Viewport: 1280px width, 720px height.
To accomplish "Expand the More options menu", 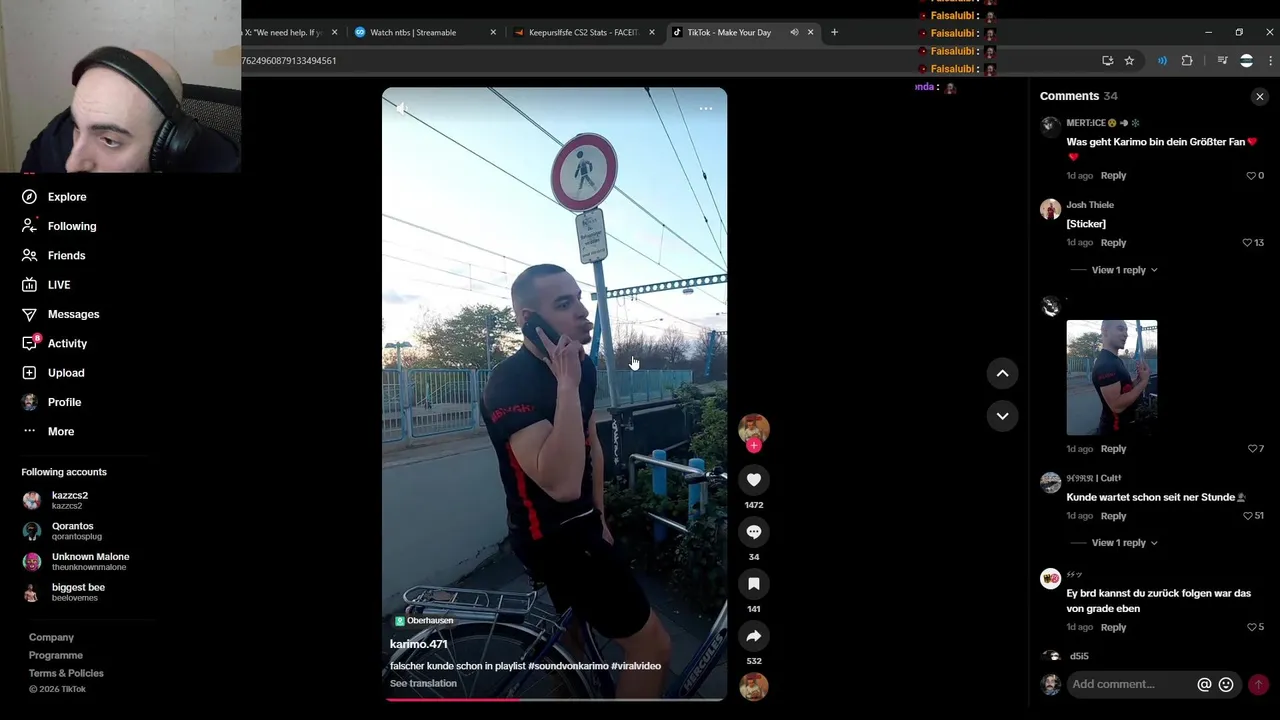I will [48, 431].
